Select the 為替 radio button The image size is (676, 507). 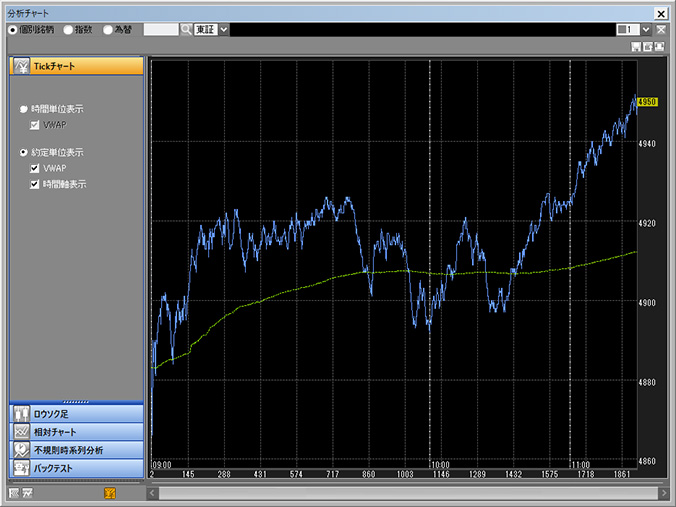(108, 30)
